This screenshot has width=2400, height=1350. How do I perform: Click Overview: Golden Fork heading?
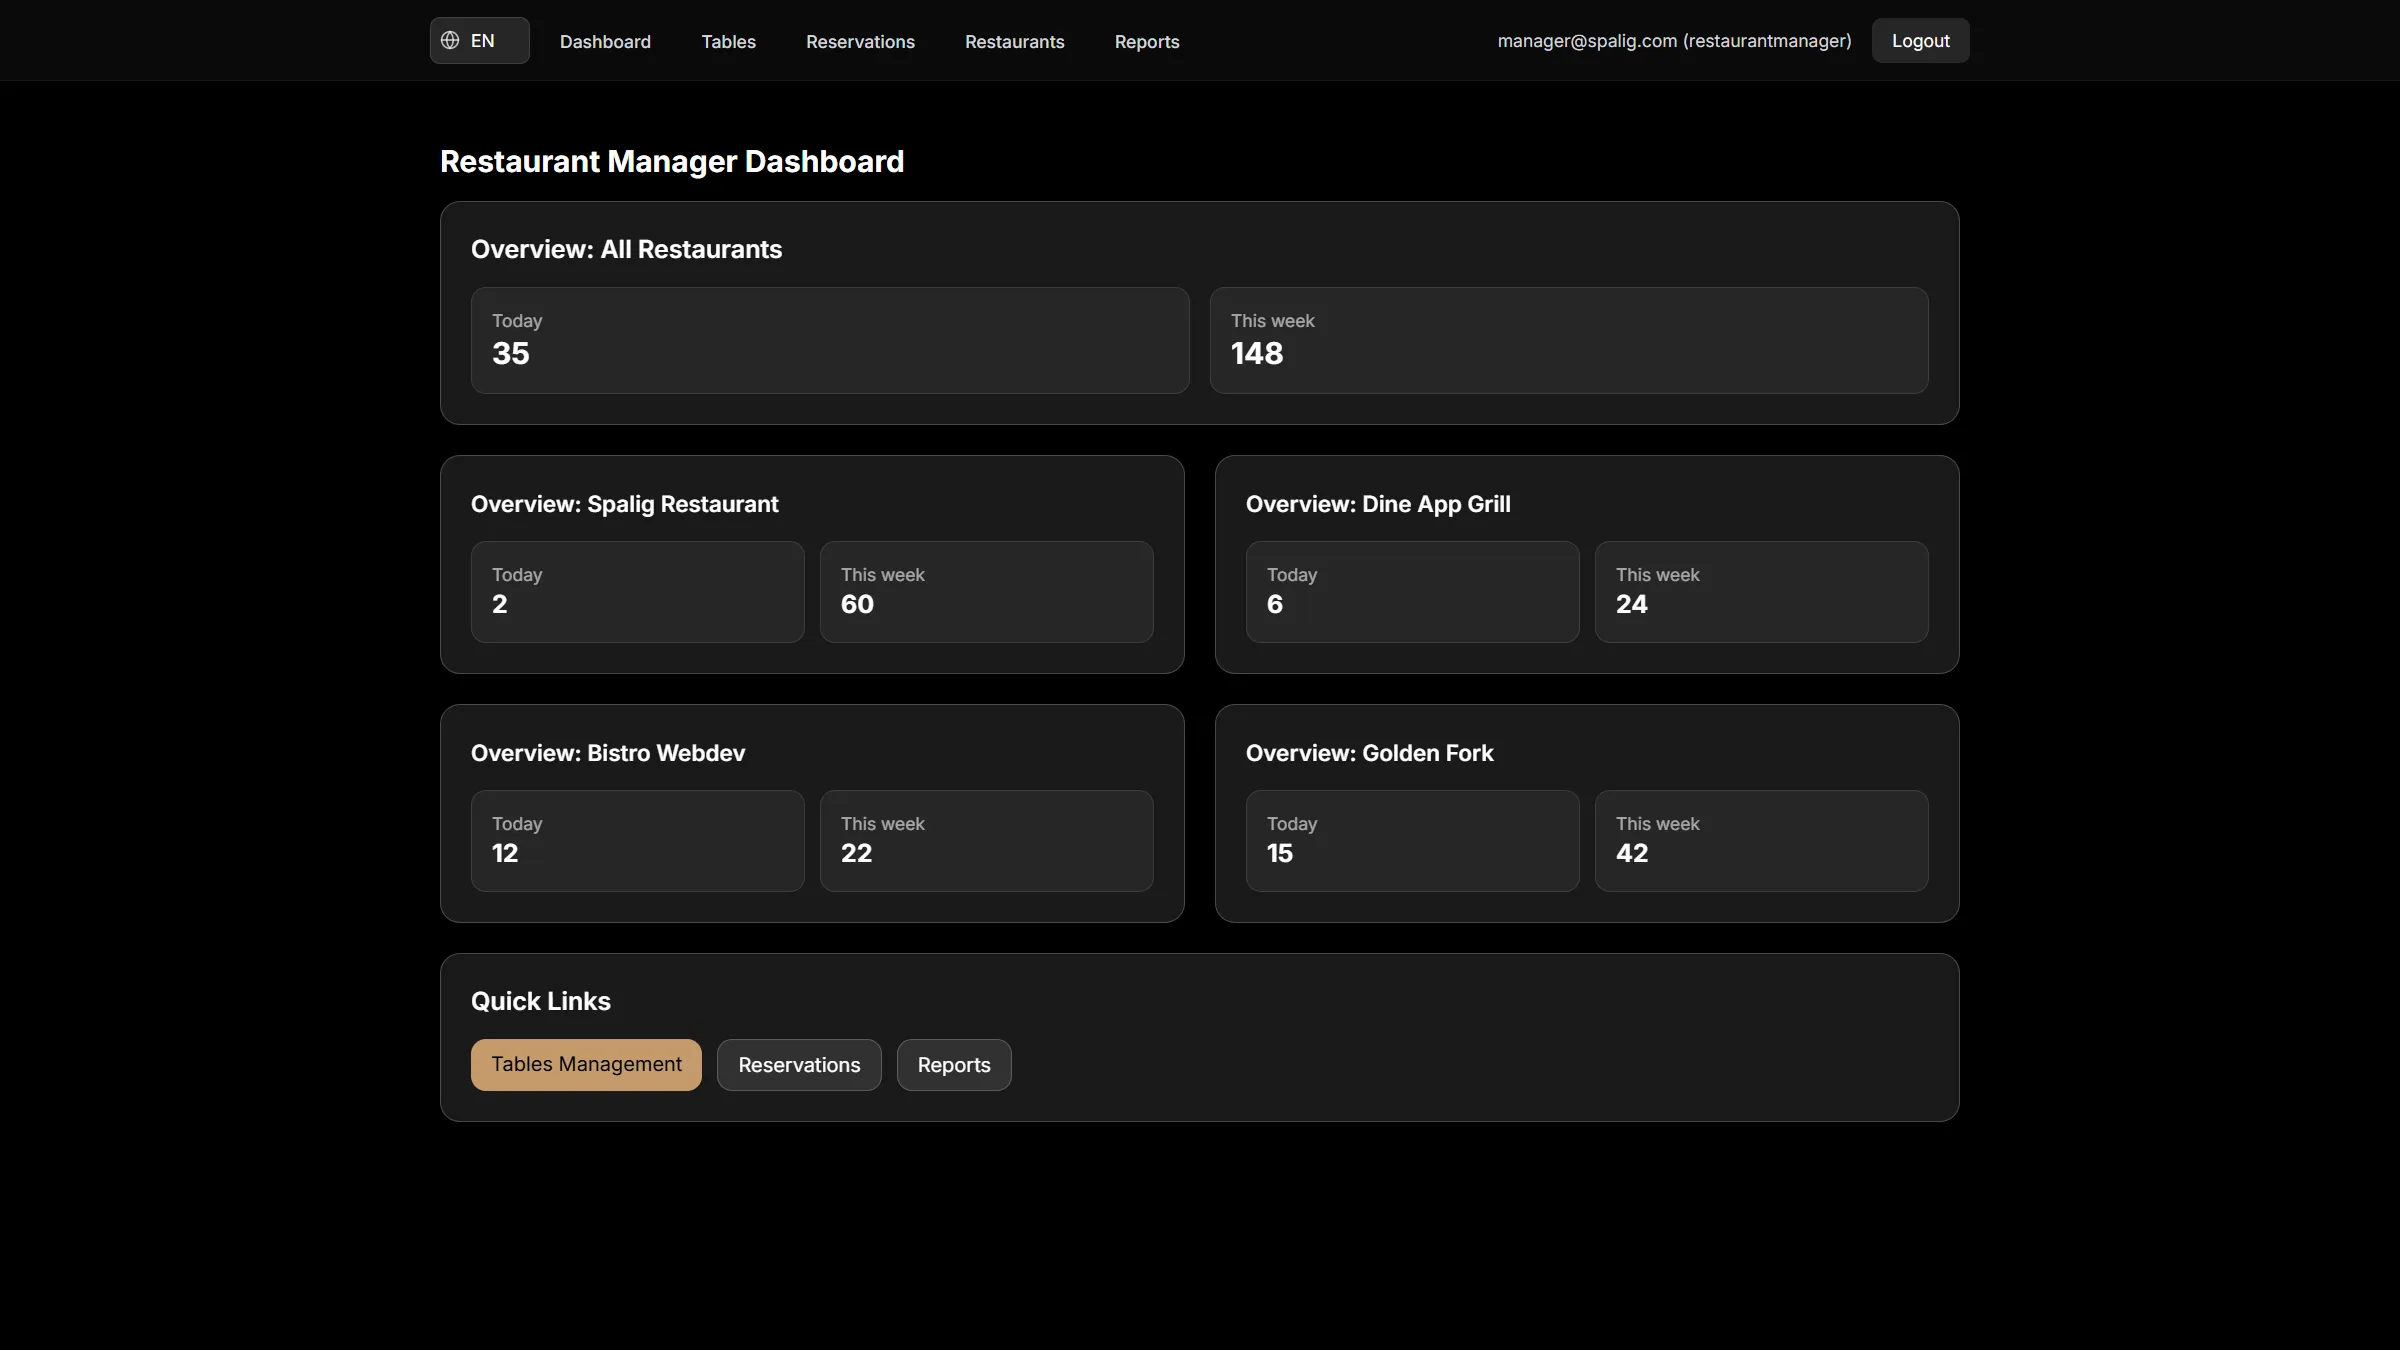(x=1369, y=753)
